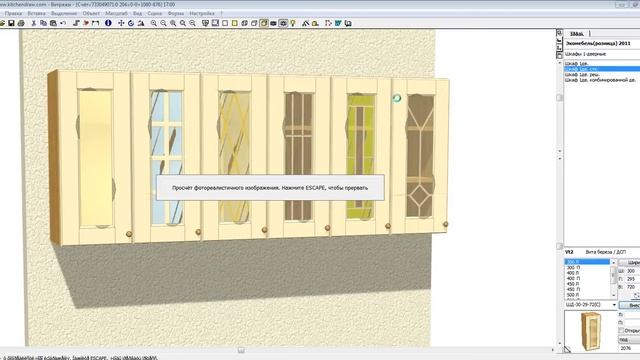This screenshot has height=360, width=640.
Task: Click the height field showing 720
Action: click(x=633, y=287)
